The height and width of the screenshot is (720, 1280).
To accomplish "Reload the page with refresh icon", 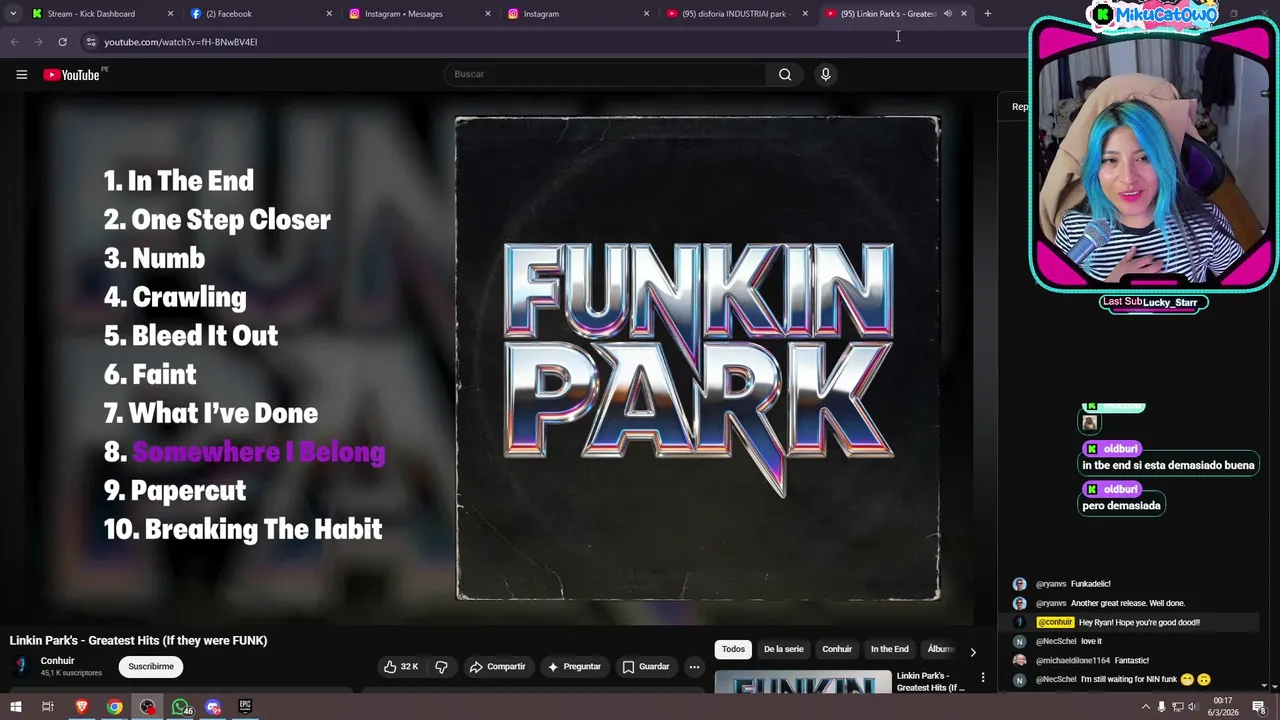I will [x=62, y=42].
